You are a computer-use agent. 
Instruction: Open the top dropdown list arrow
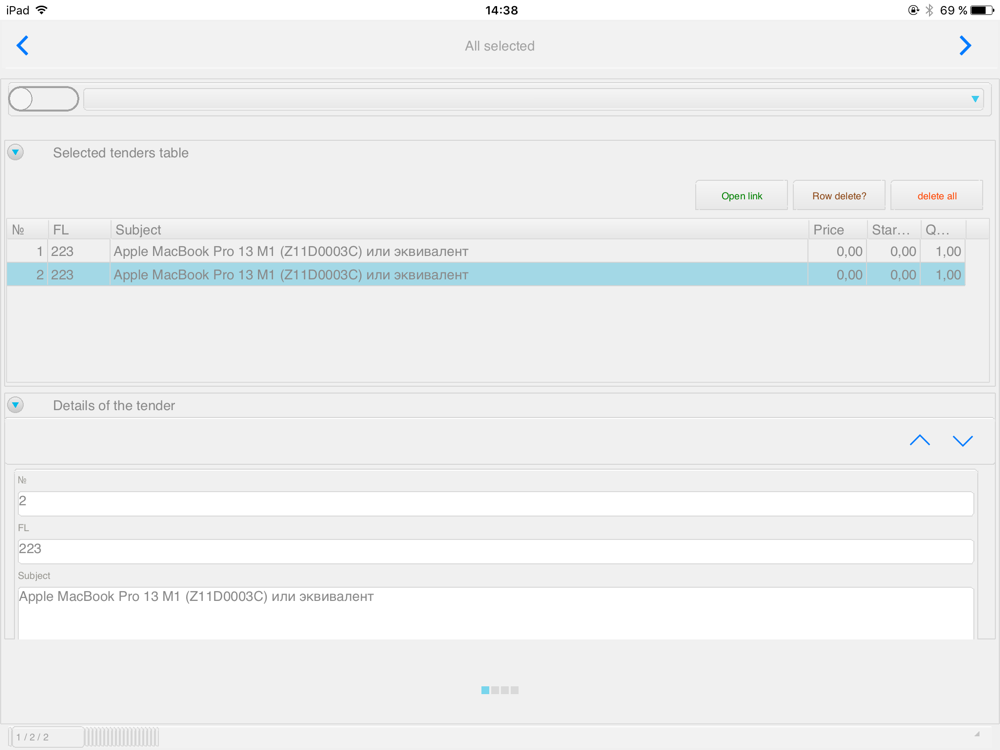974,99
